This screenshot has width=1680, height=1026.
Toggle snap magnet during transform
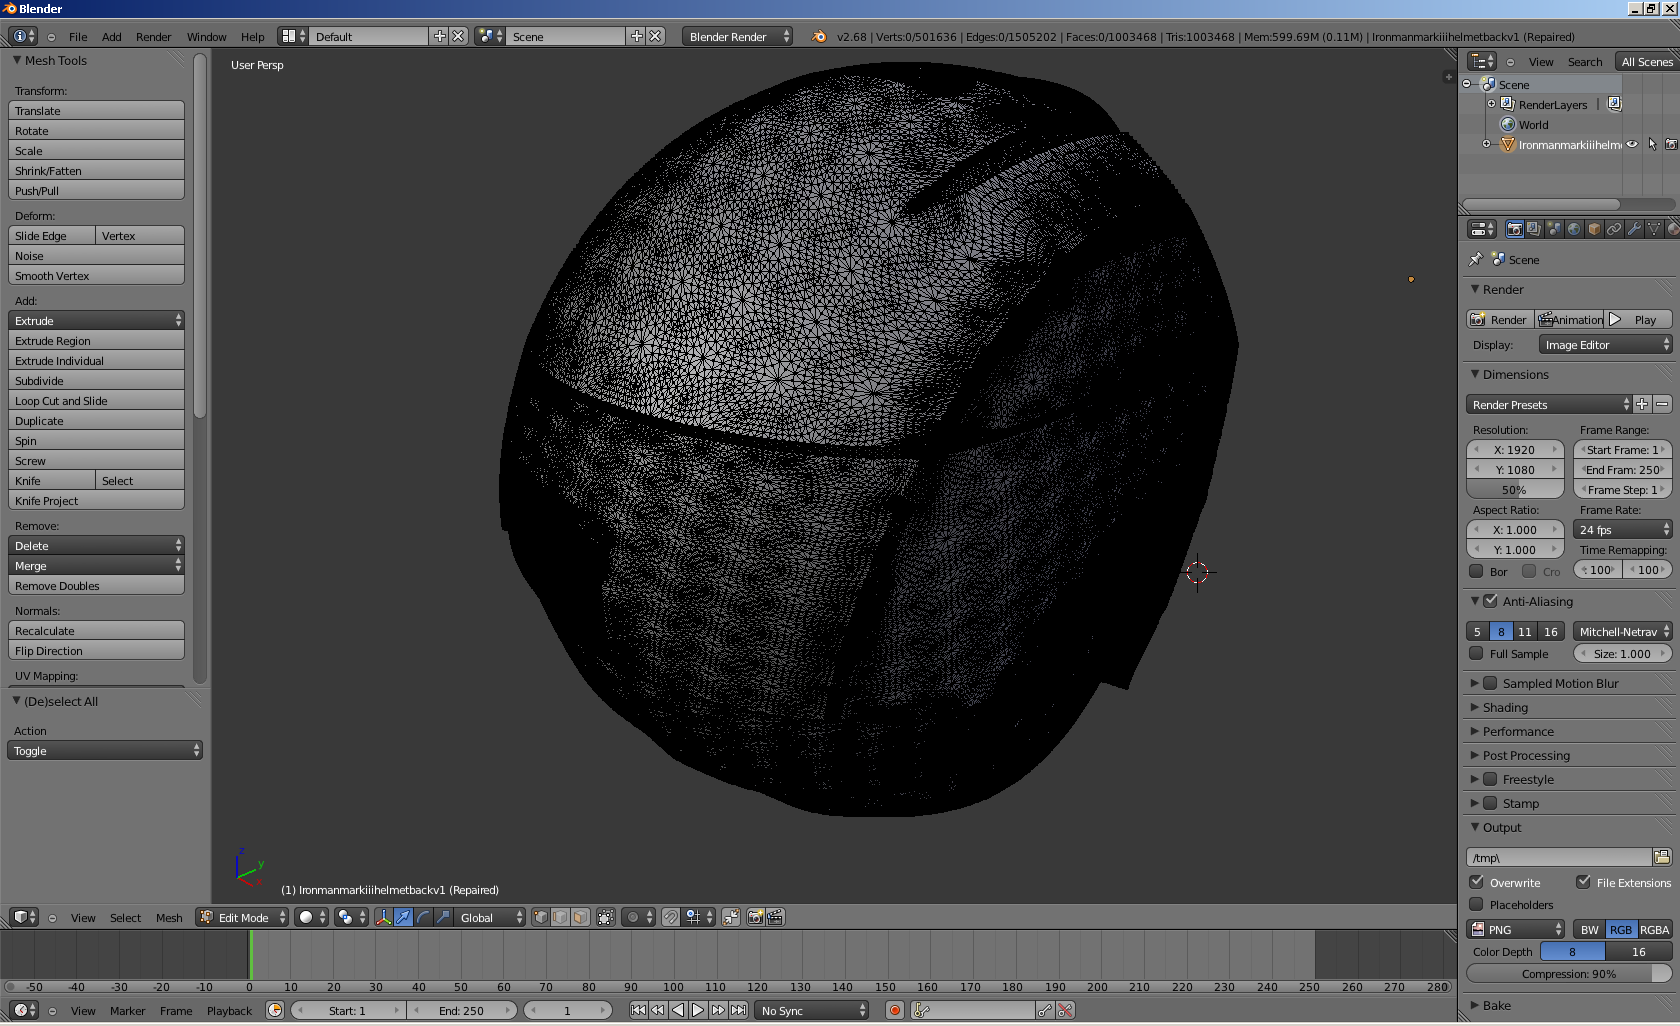(x=671, y=917)
